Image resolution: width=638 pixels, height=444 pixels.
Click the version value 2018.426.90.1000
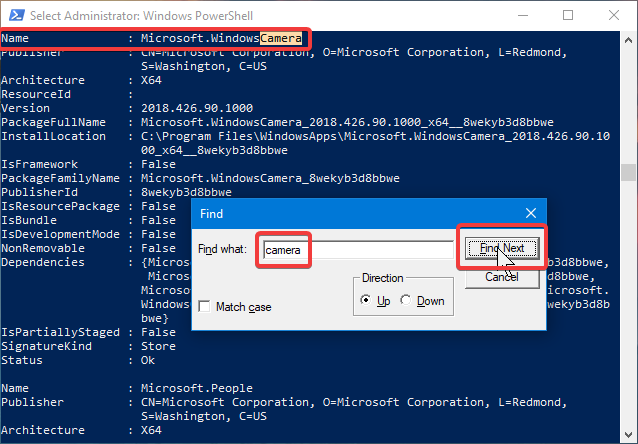click(197, 108)
